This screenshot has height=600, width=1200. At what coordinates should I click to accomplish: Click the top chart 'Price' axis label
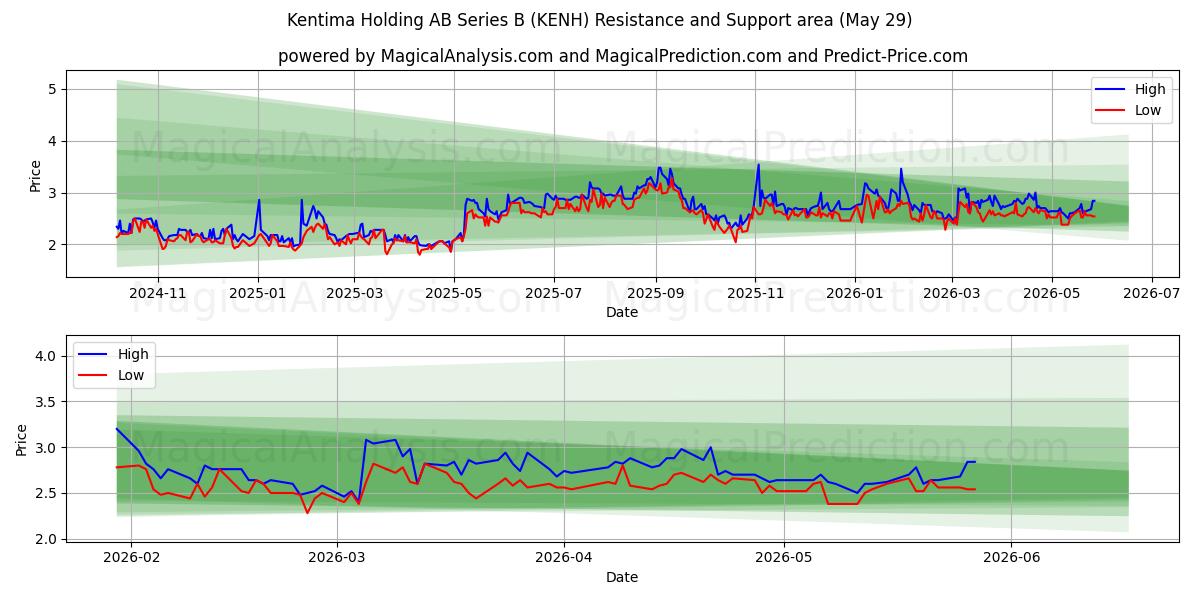click(36, 175)
